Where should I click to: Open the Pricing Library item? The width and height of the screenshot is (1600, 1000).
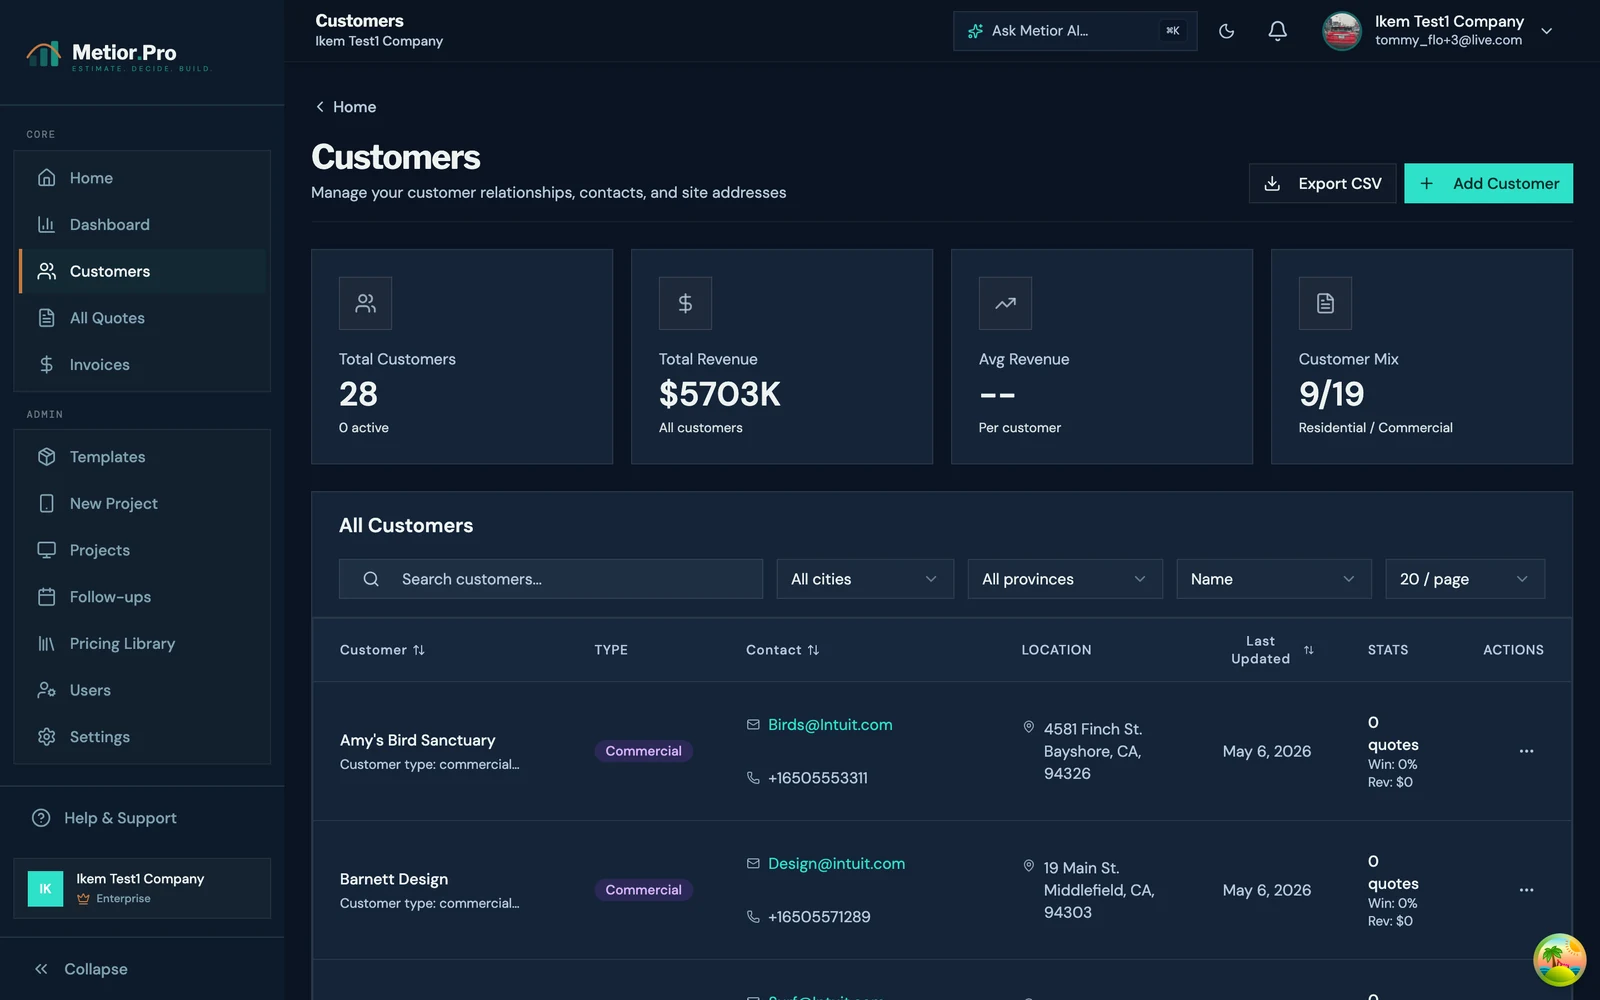coord(143,644)
